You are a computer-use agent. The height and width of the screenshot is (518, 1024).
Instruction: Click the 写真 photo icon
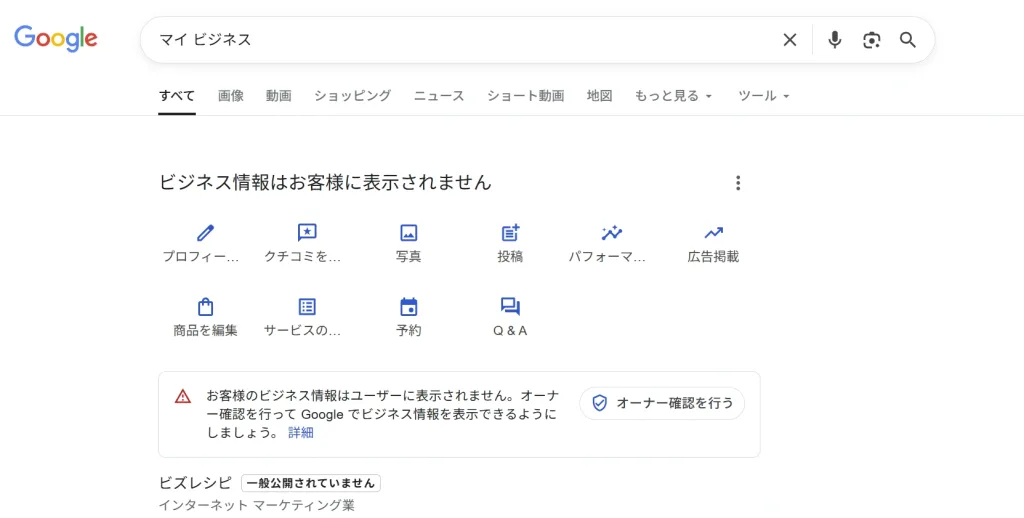[408, 233]
